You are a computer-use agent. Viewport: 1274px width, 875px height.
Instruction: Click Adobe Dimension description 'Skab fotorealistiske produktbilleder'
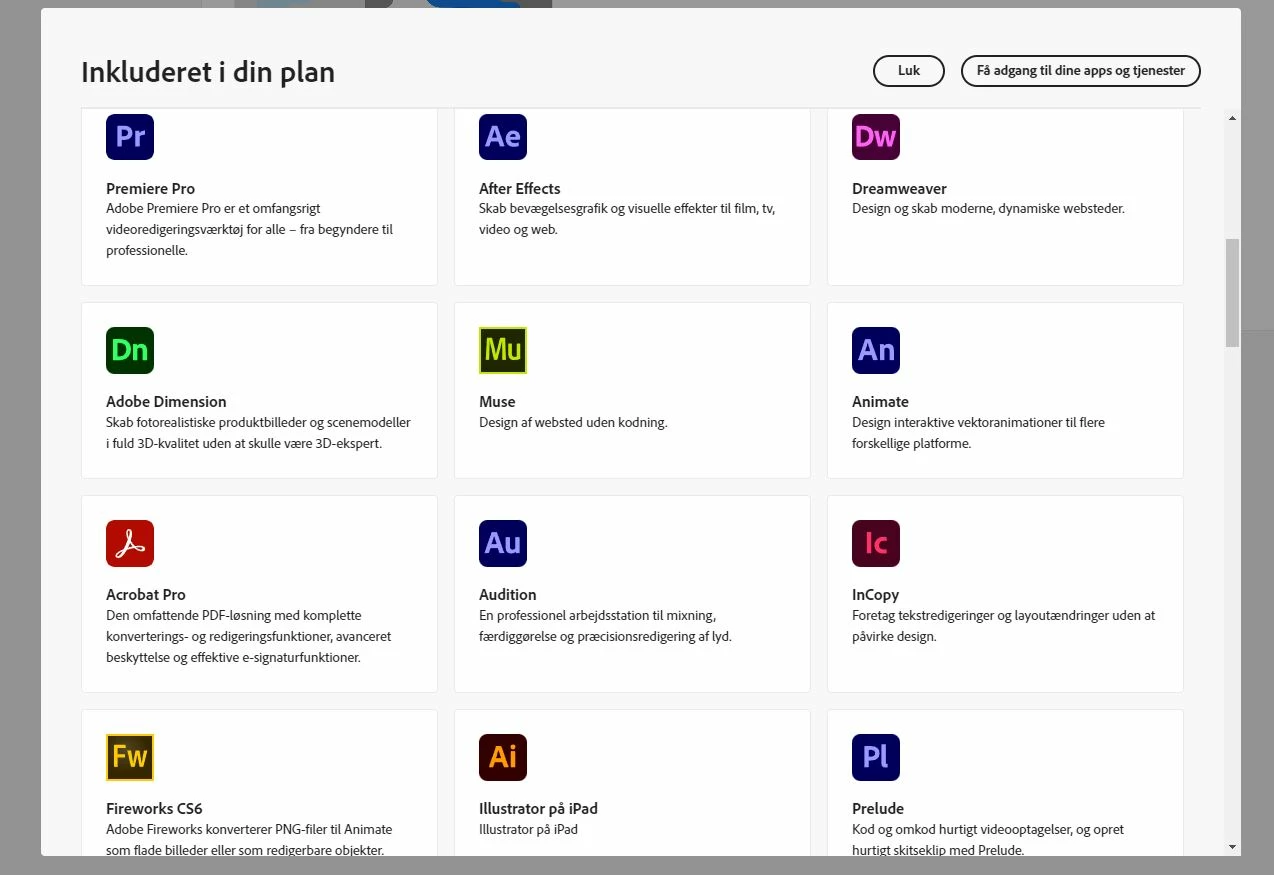coord(258,432)
